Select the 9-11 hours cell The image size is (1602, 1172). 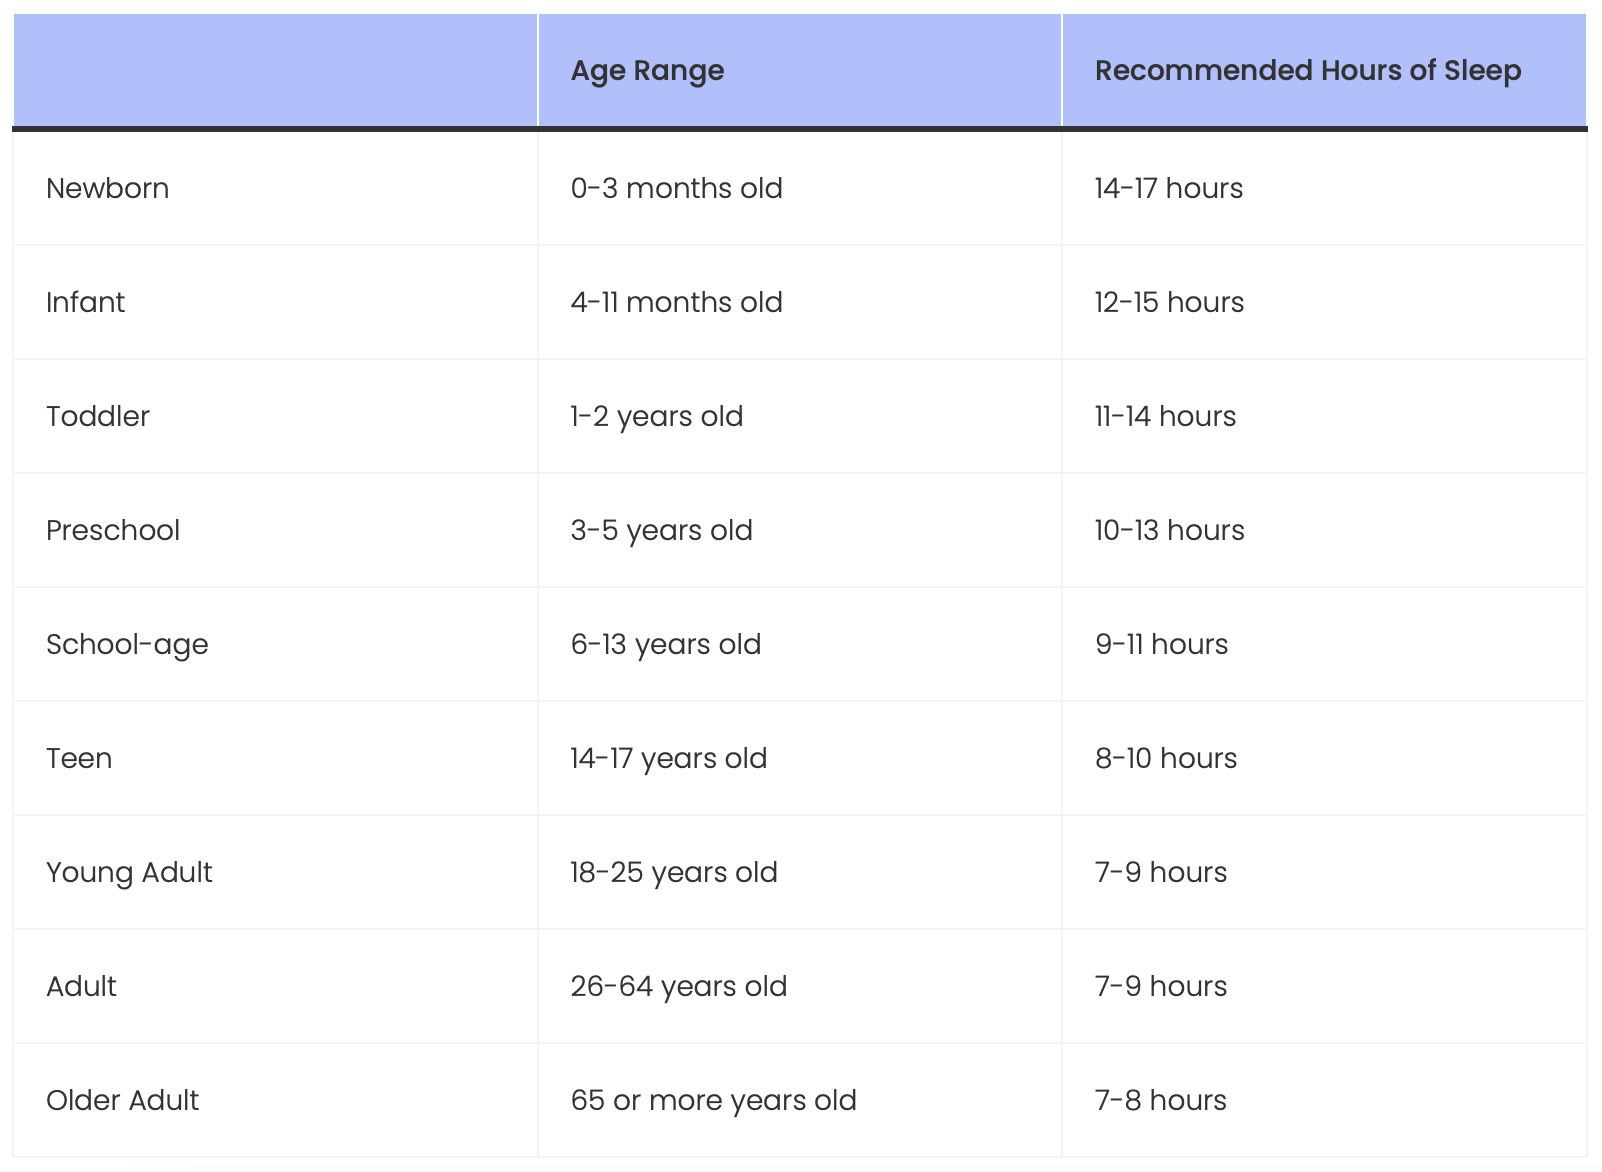coord(1161,644)
